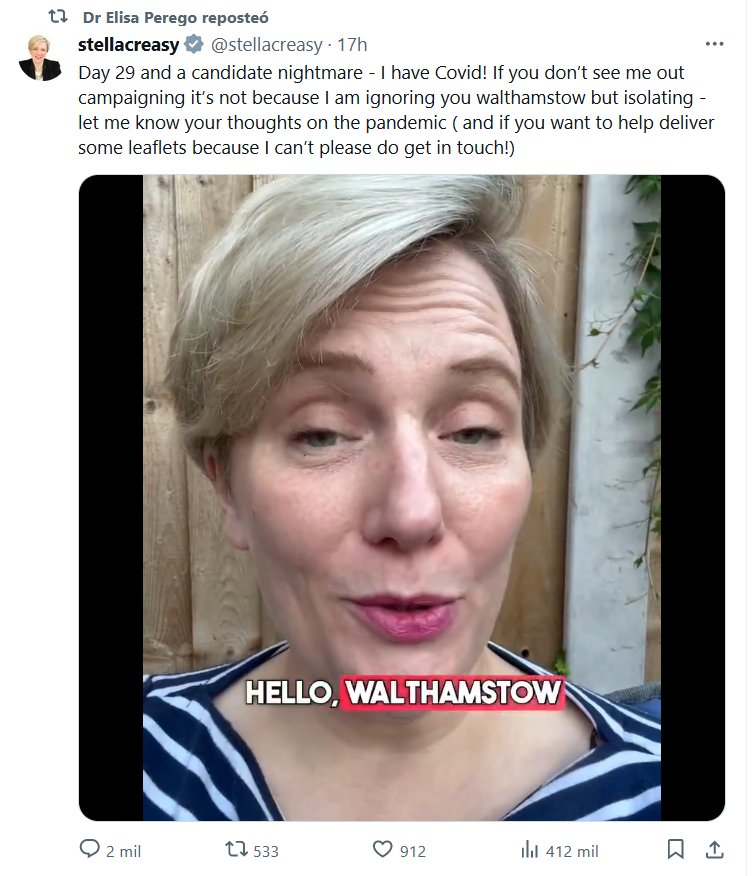
Task: Repost this tweet using the retweet icon
Action: point(237,849)
